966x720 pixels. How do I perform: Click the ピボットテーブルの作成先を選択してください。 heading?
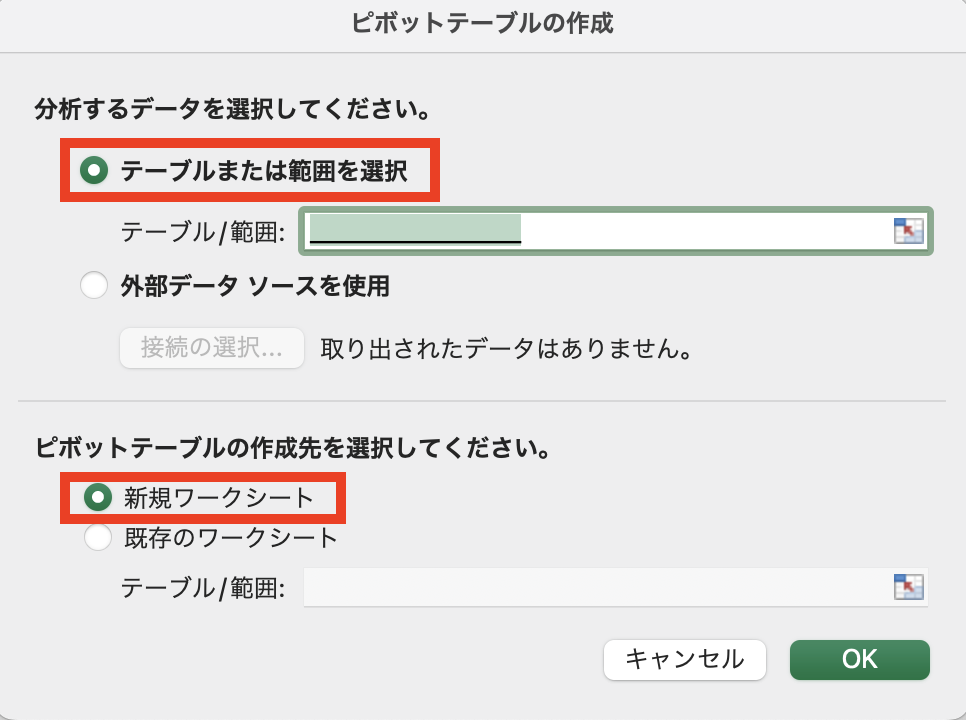tap(293, 448)
